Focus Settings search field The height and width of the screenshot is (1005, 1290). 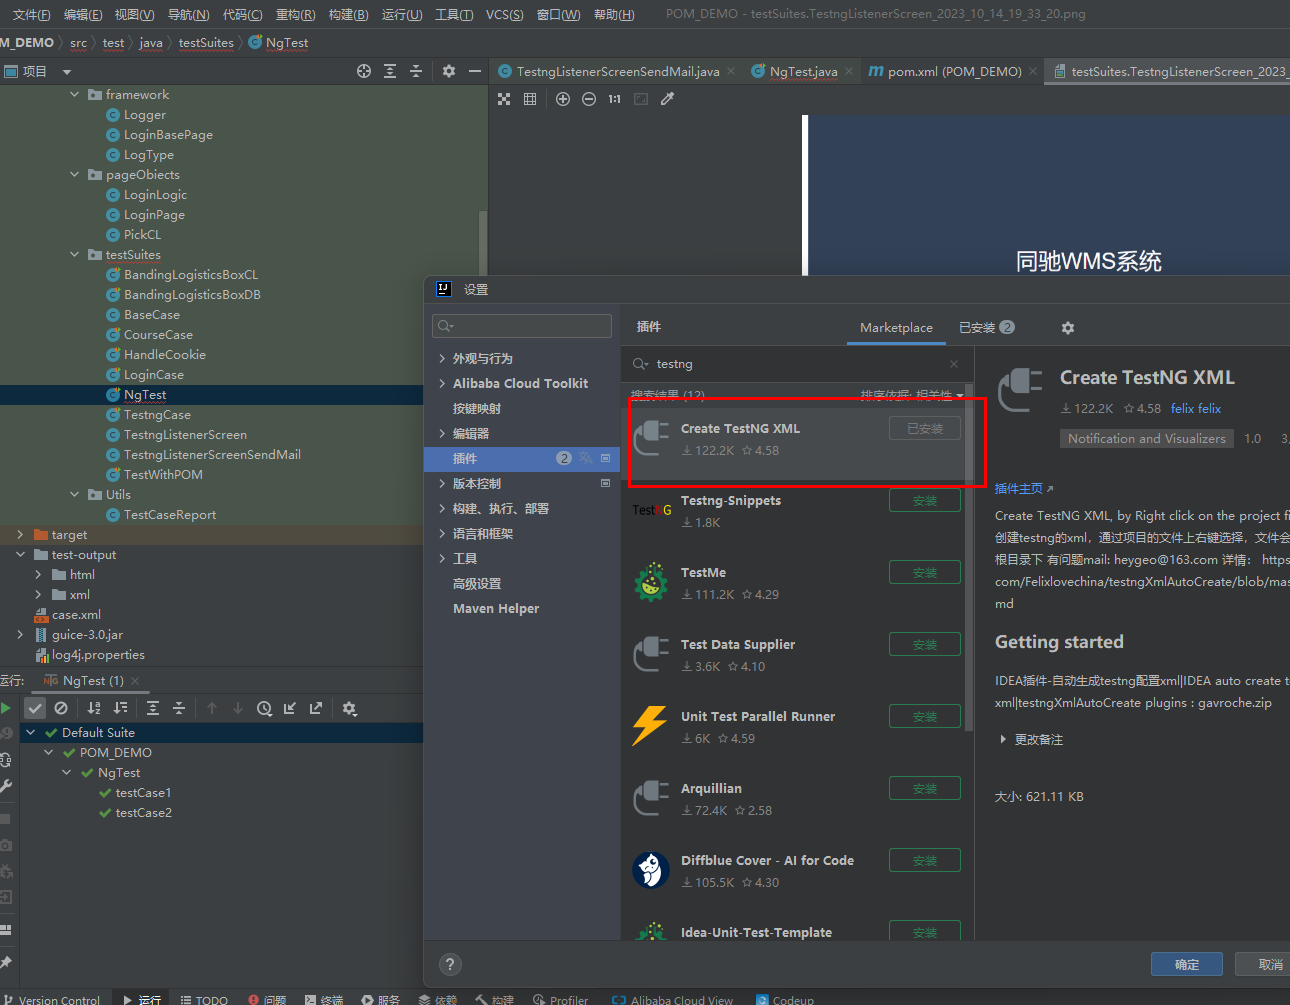tap(522, 326)
